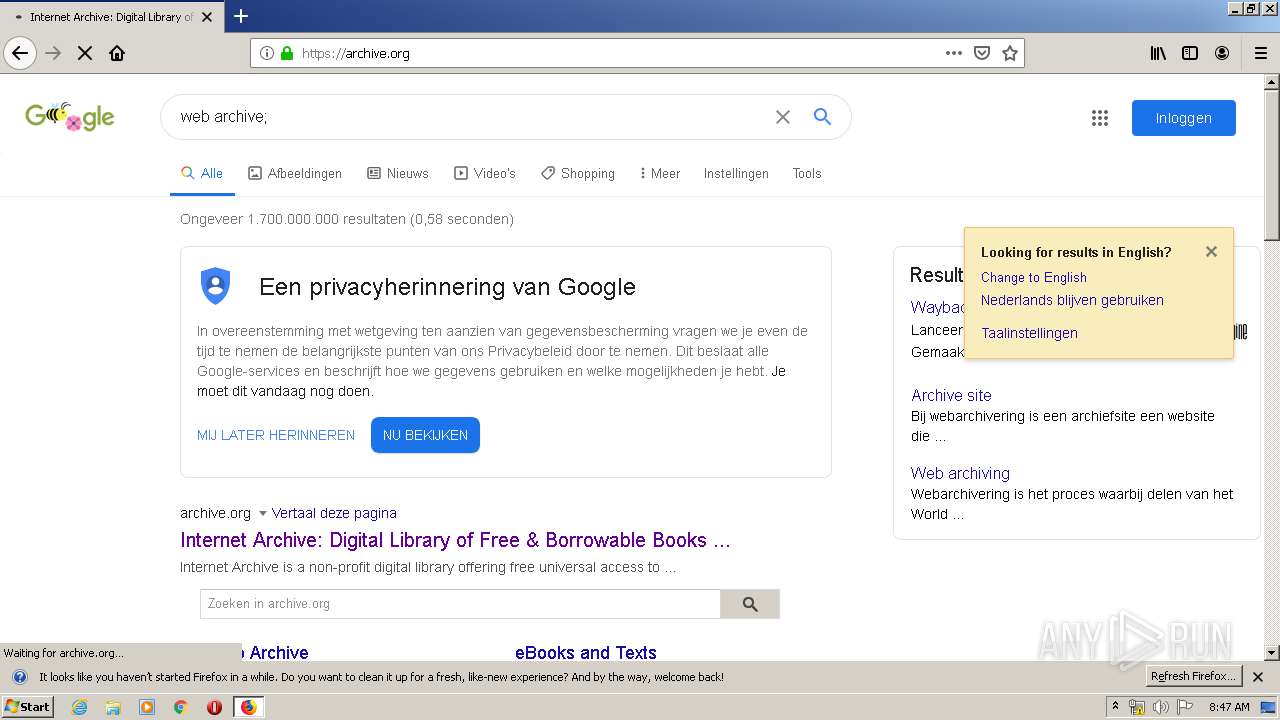Click Nederlands blijven gebruiken link
Image resolution: width=1280 pixels, height=720 pixels.
pyautogui.click(x=1072, y=300)
